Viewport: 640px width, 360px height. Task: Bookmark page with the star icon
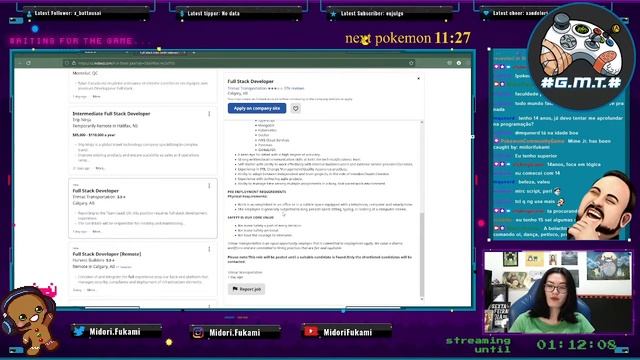411,63
